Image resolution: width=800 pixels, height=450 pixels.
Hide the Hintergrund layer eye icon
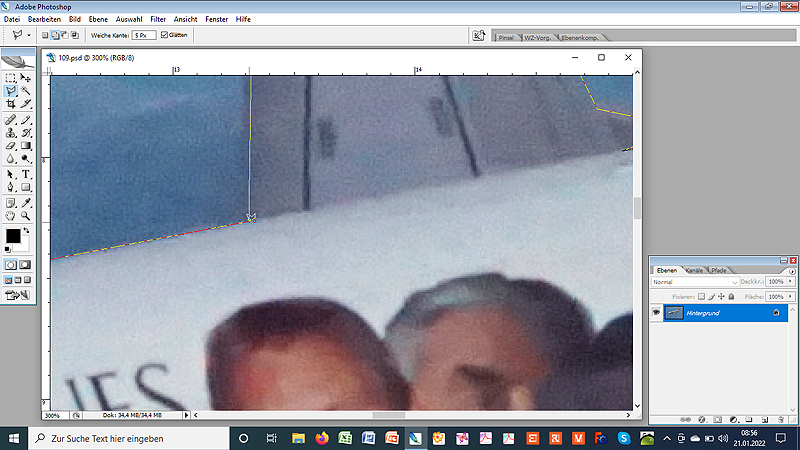(656, 312)
